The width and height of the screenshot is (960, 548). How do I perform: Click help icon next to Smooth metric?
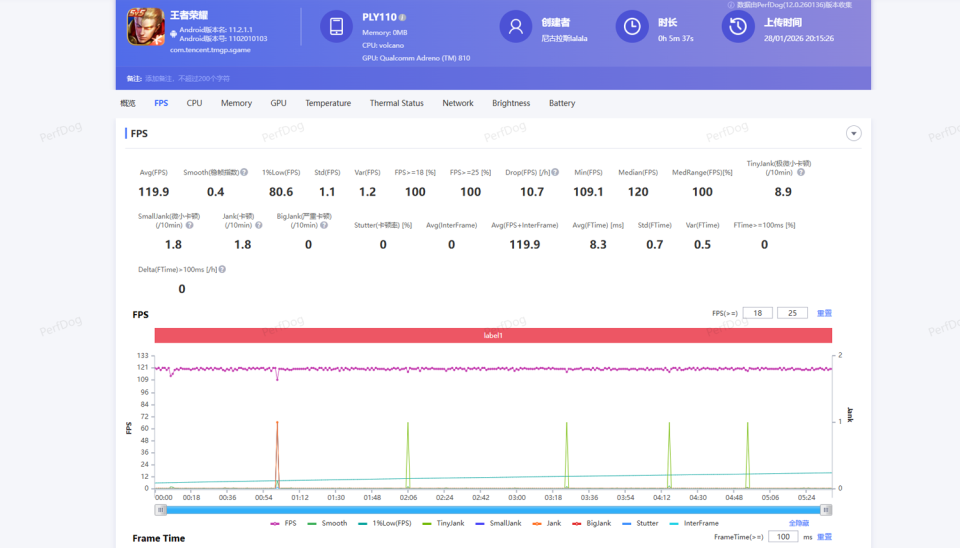tap(244, 173)
